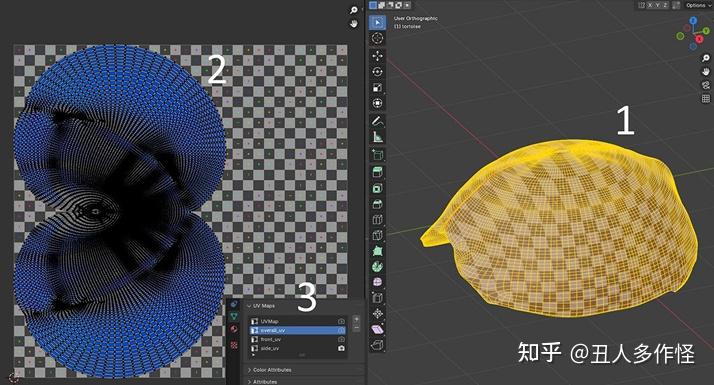
Task: Open the Texture properties tab
Action: [x=234, y=345]
